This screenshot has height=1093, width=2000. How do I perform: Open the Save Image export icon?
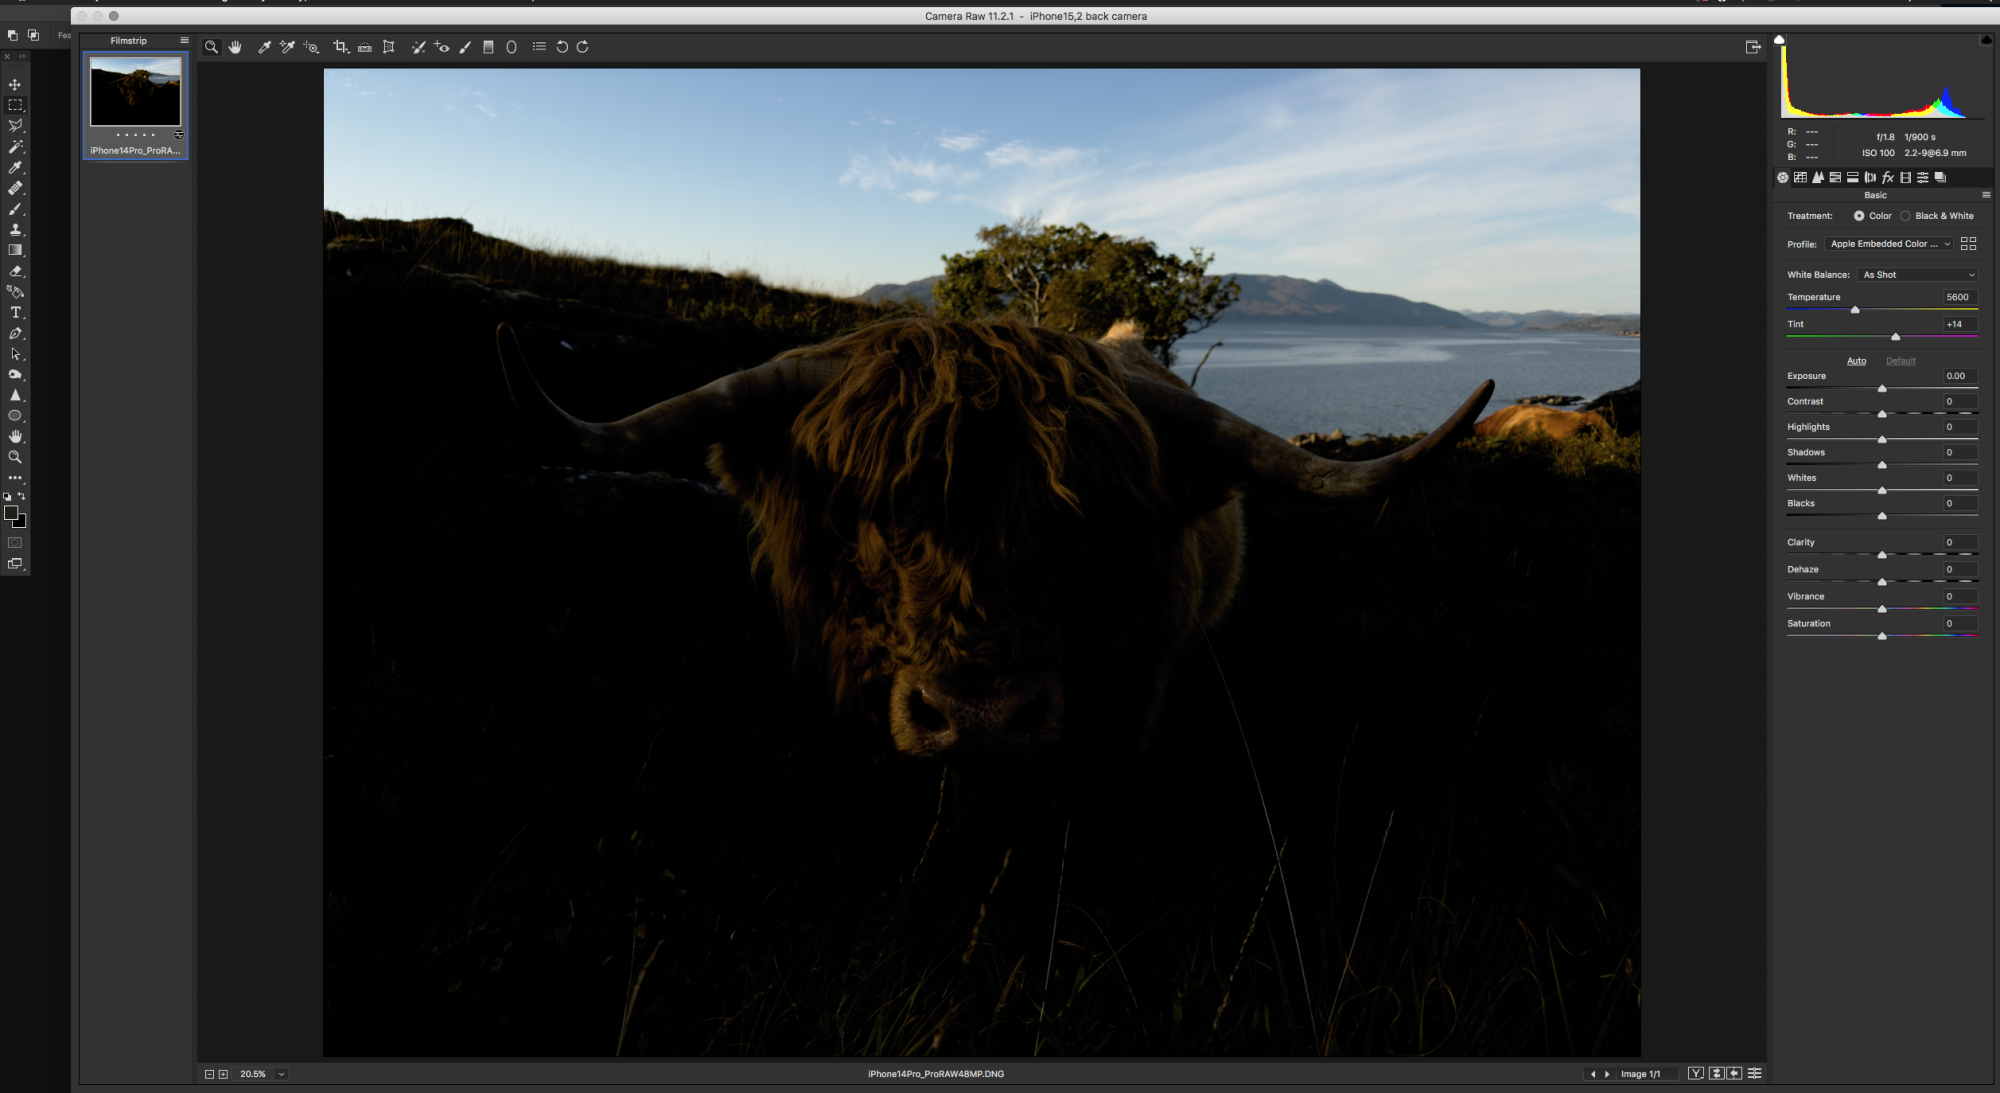pos(1752,47)
